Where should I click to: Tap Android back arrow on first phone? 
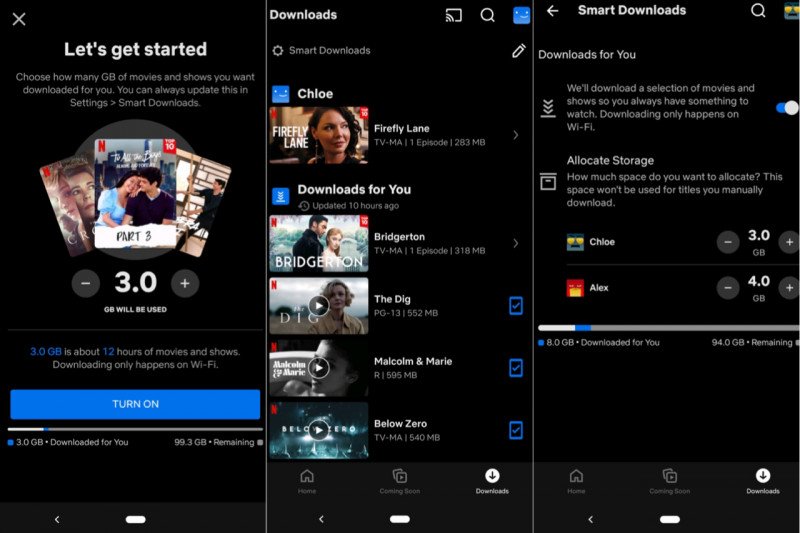click(x=57, y=519)
